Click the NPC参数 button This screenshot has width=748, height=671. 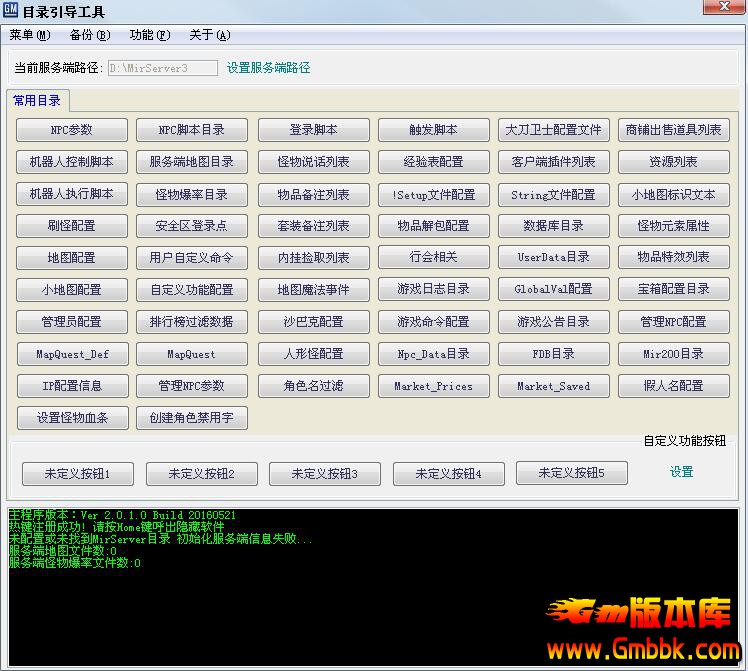pyautogui.click(x=72, y=130)
